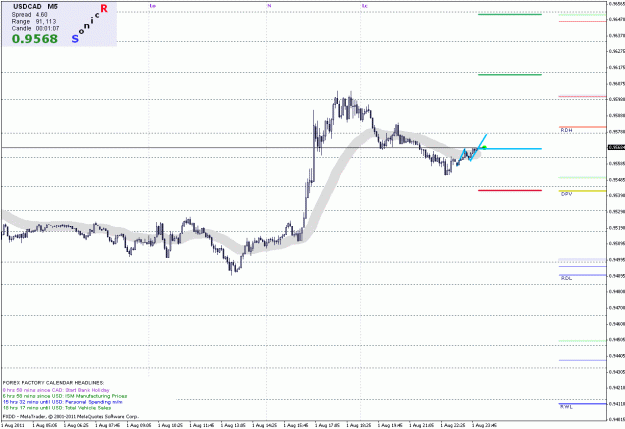Image resolution: width=625 pixels, height=429 pixels.
Task: Click the DPV level label
Action: tap(566, 194)
